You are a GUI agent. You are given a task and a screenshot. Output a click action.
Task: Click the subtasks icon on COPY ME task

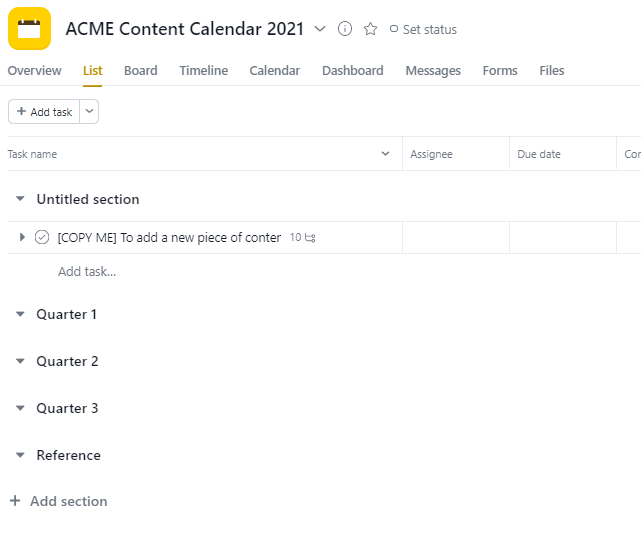(310, 238)
